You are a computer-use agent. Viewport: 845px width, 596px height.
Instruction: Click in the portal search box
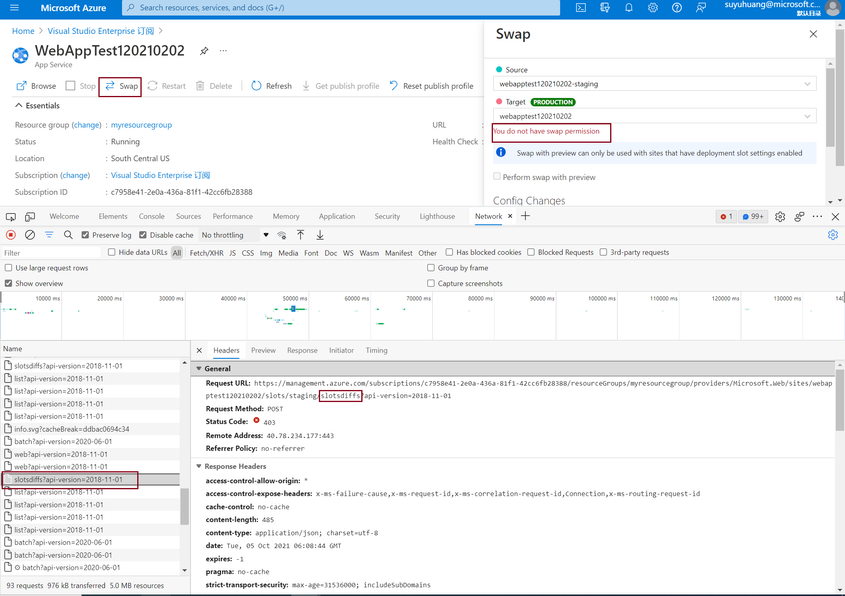342,8
